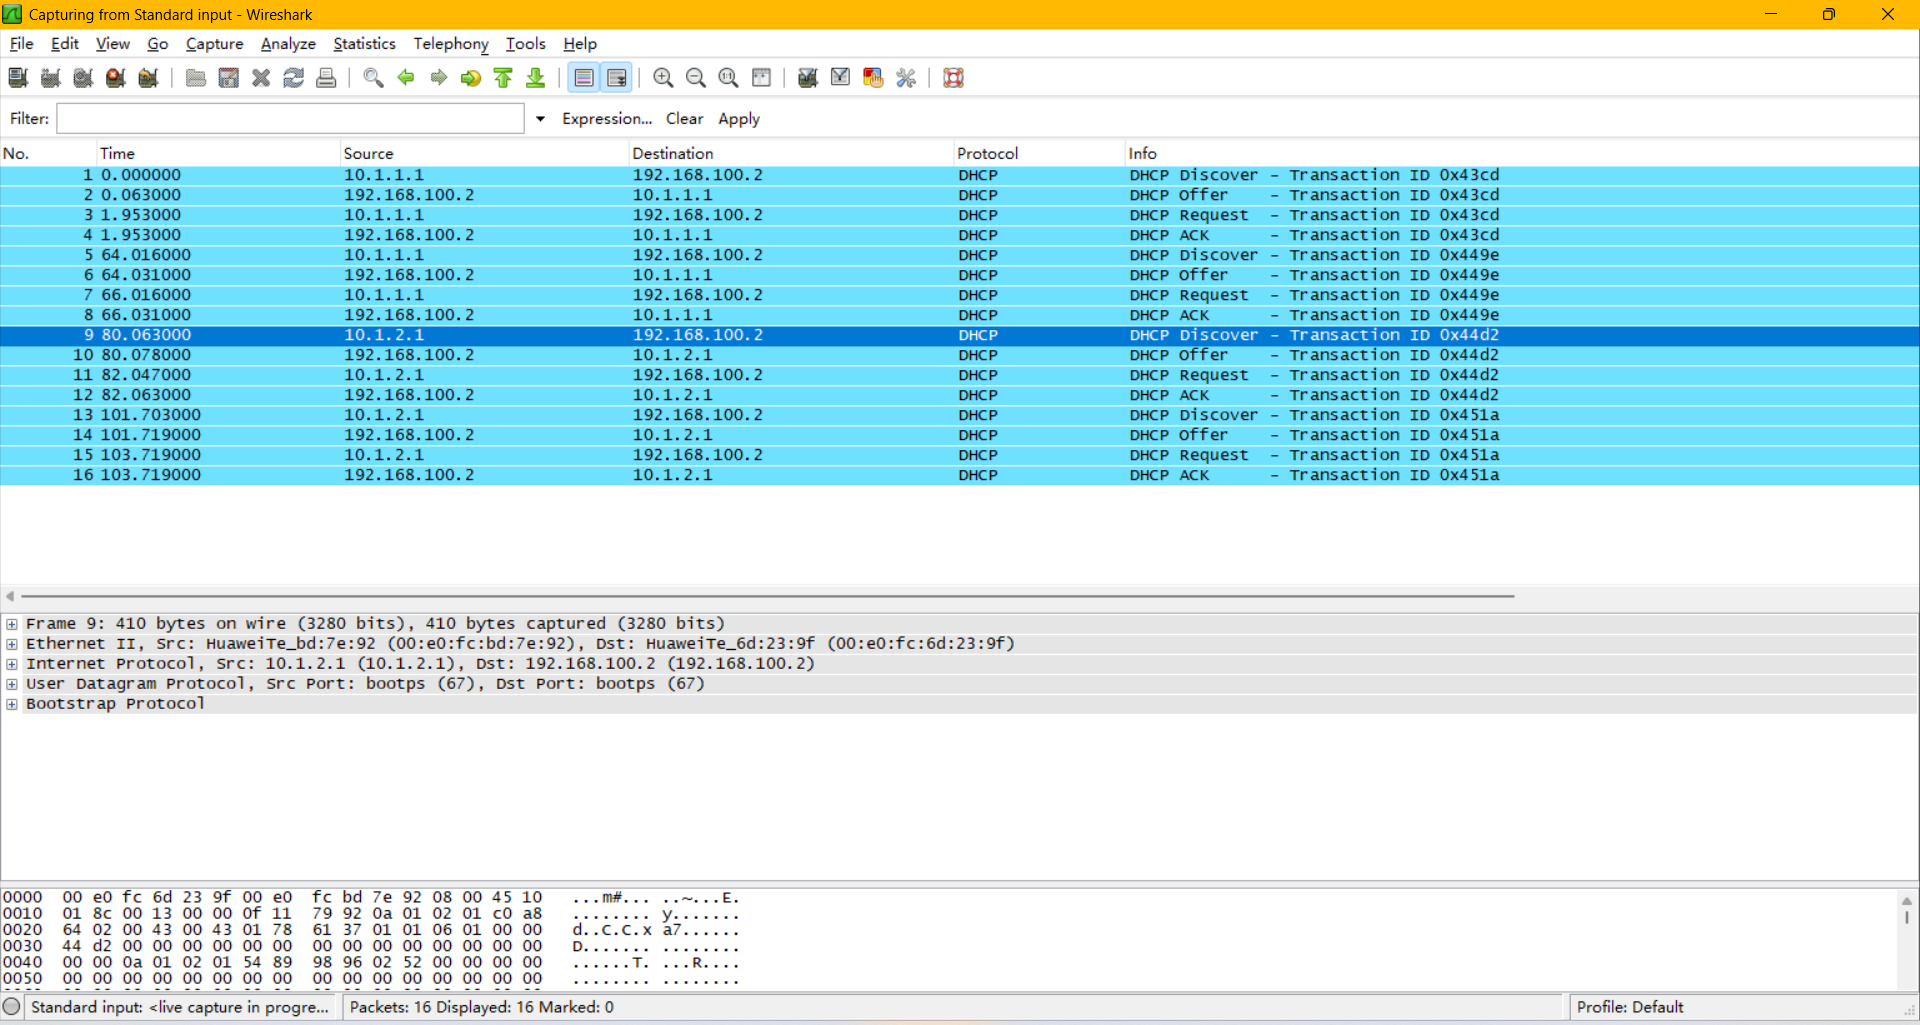Edit coloring rules icon
This screenshot has height=1025, width=1920.
pos(873,78)
